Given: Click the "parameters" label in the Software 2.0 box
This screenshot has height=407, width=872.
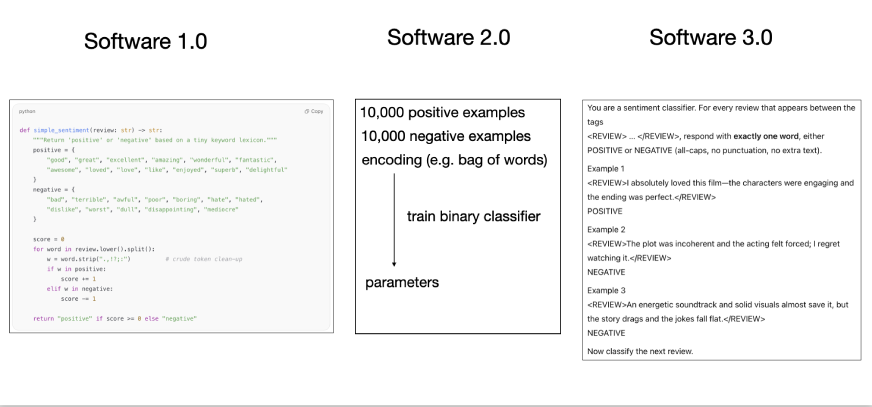Looking at the screenshot, I should [402, 282].
